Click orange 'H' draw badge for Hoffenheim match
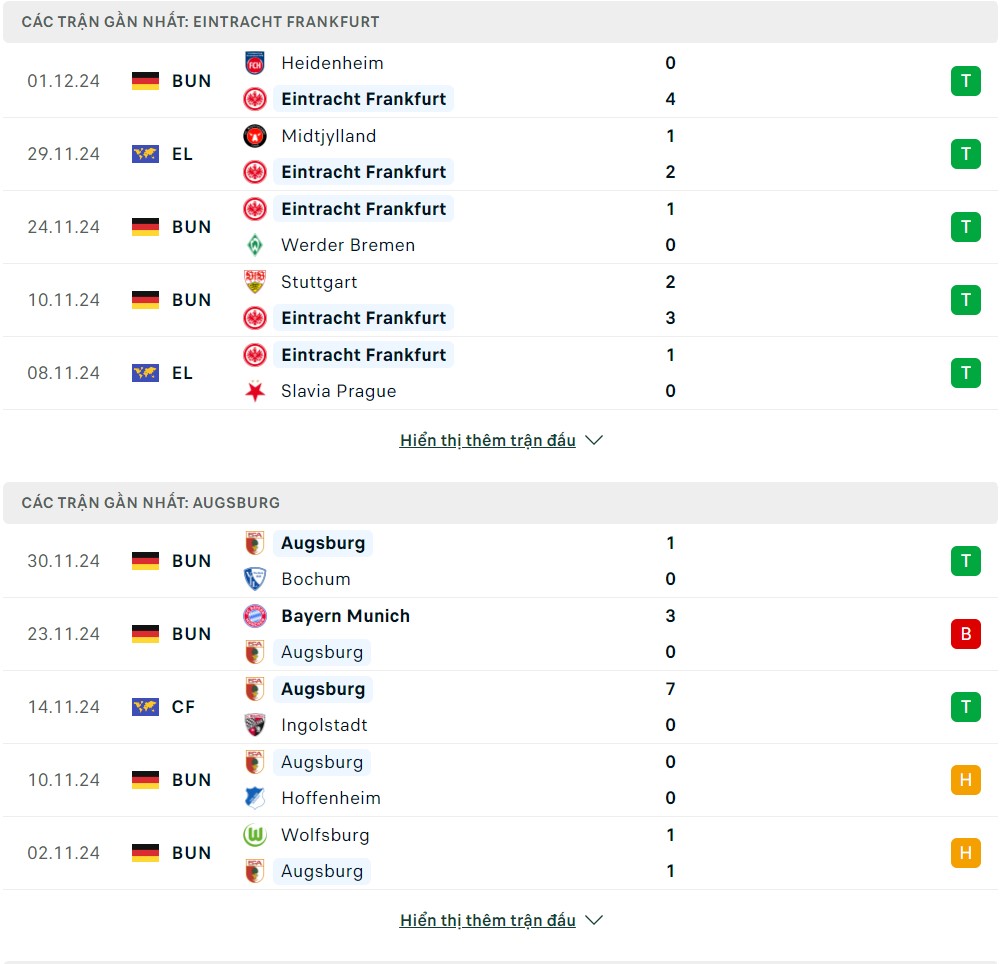 (x=965, y=780)
